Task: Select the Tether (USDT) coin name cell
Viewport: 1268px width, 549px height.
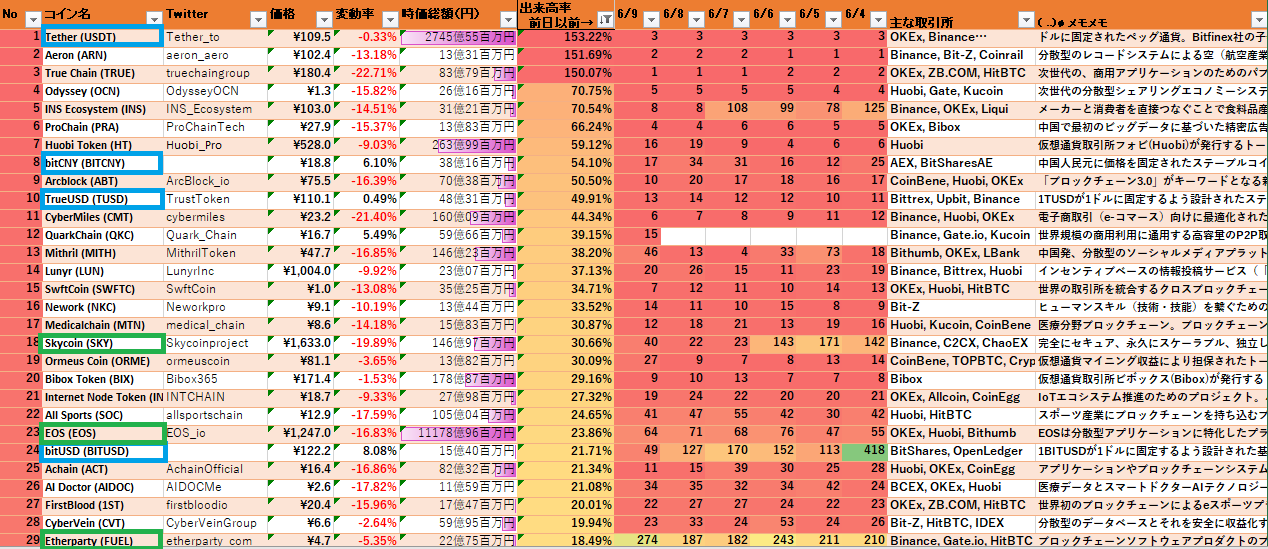Action: (101, 37)
